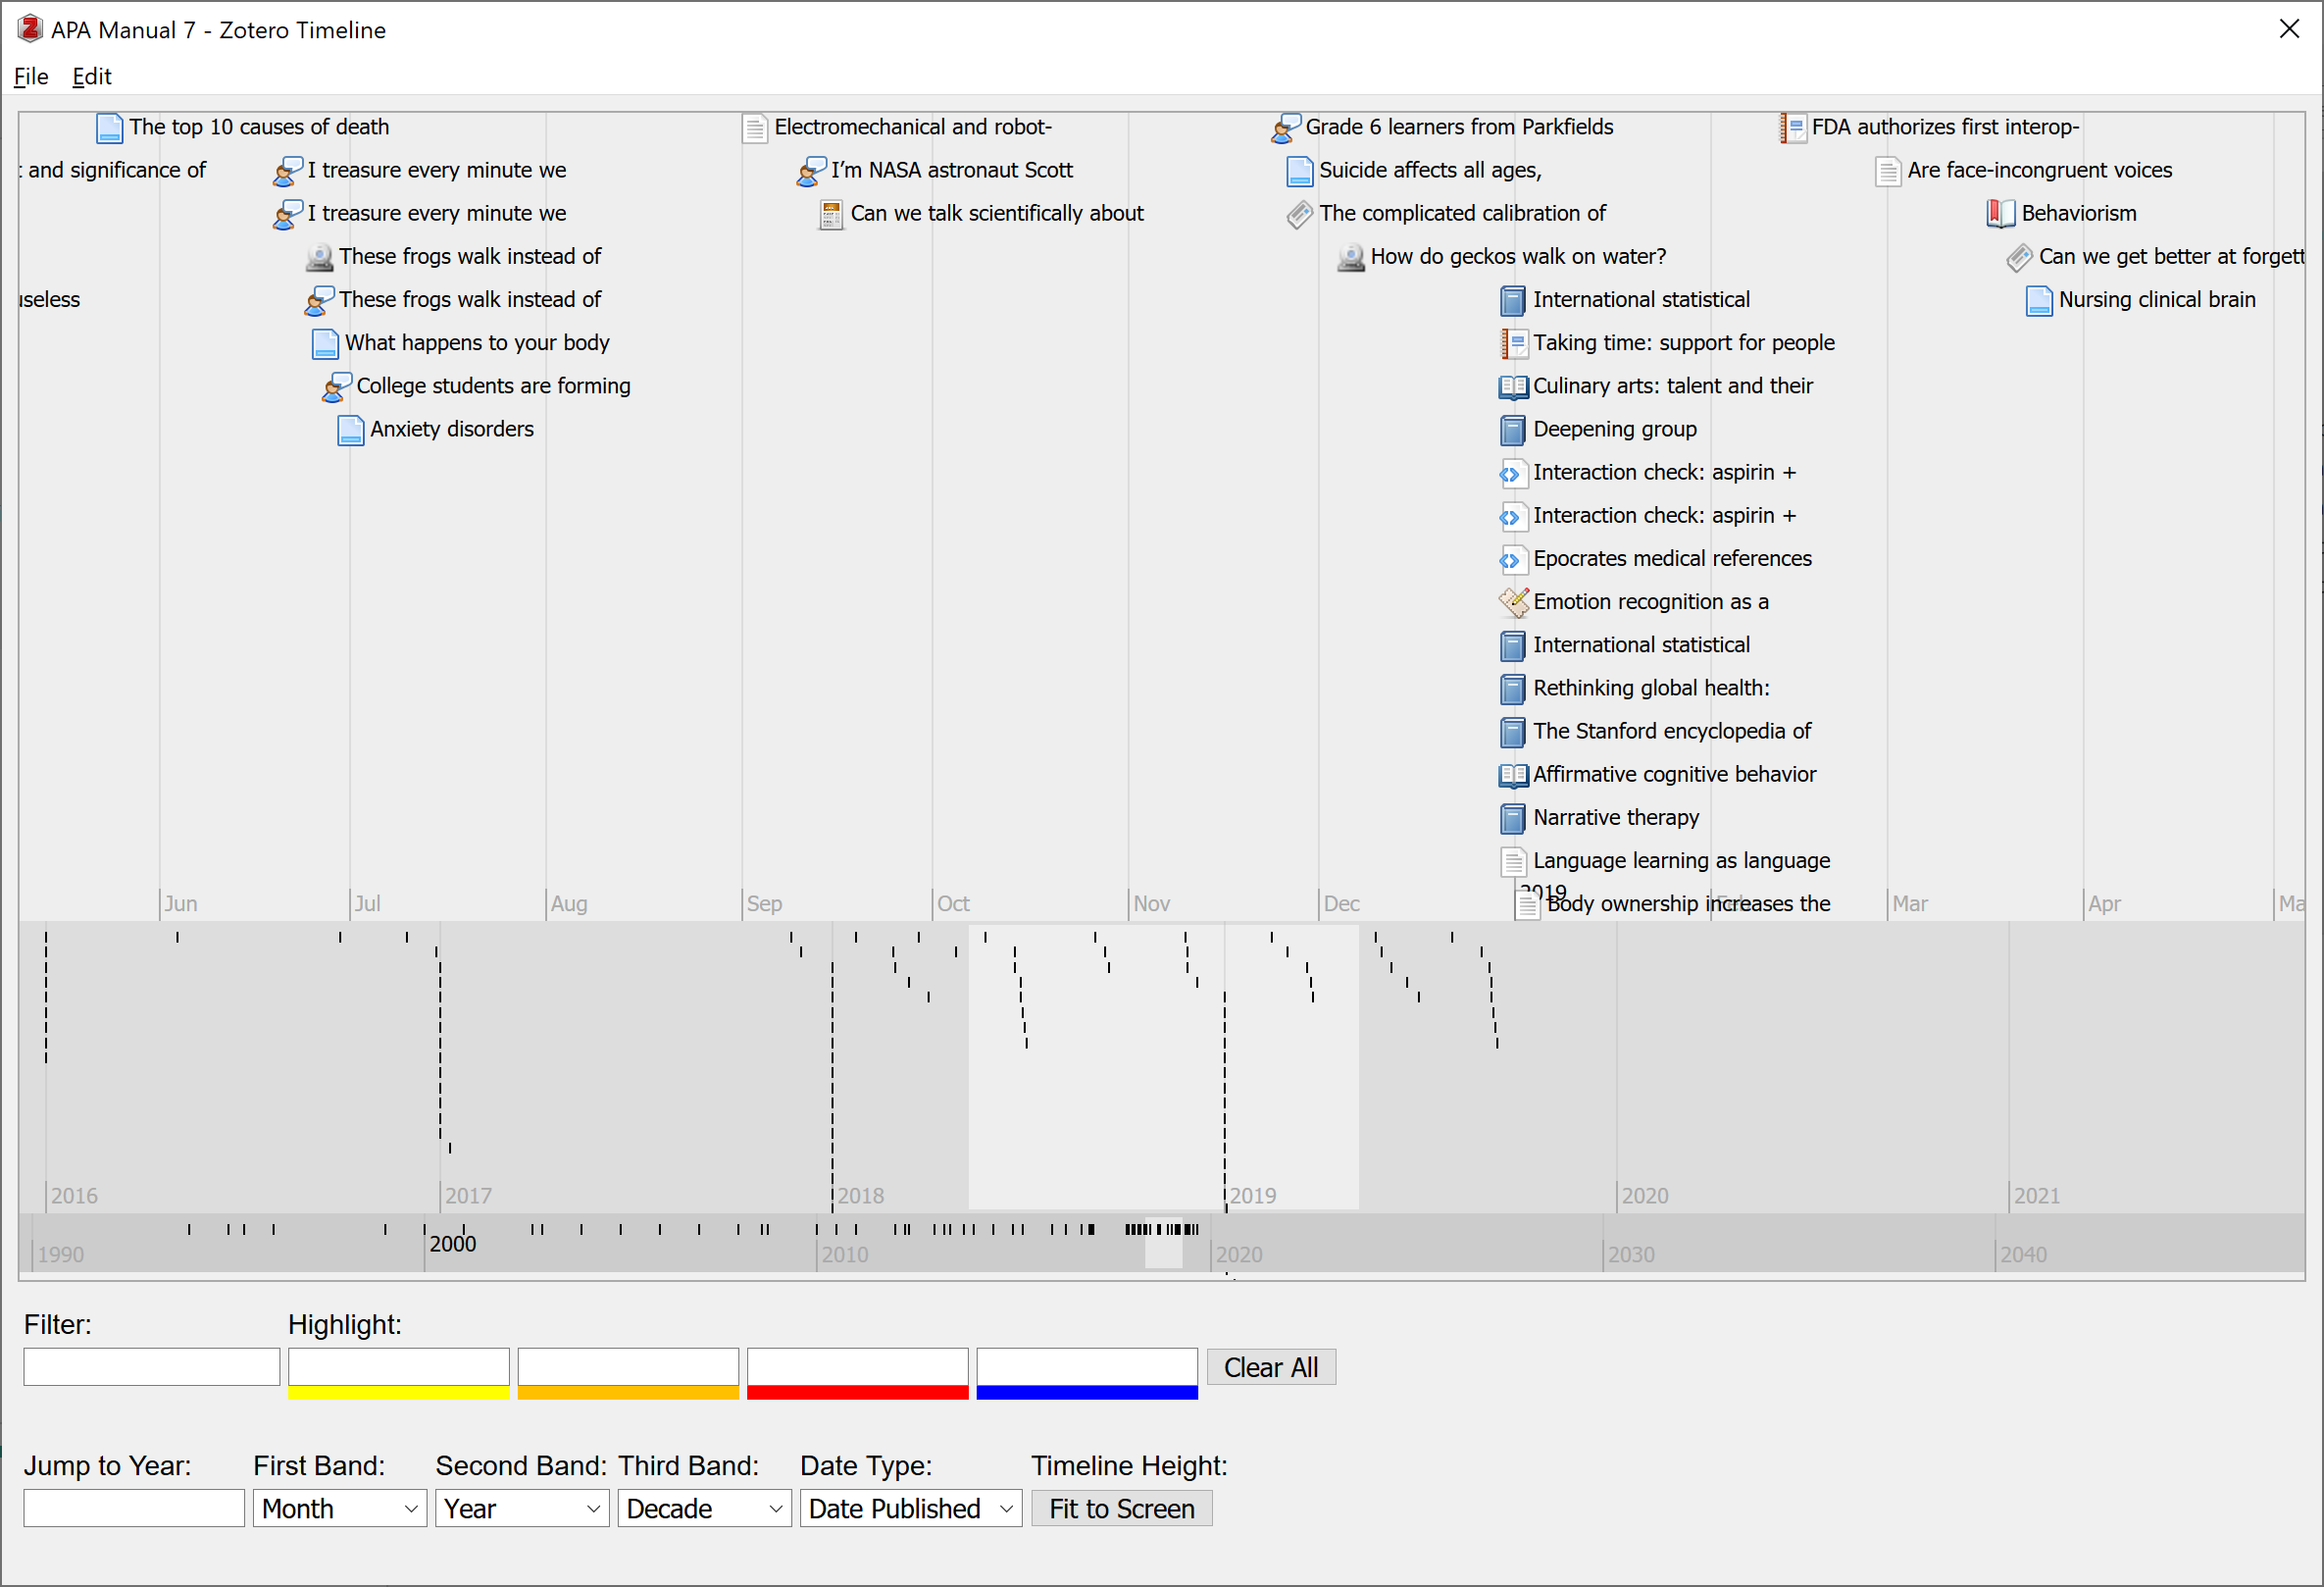The width and height of the screenshot is (2324, 1587).
Task: Open the First Band Month dropdown
Action: [339, 1508]
